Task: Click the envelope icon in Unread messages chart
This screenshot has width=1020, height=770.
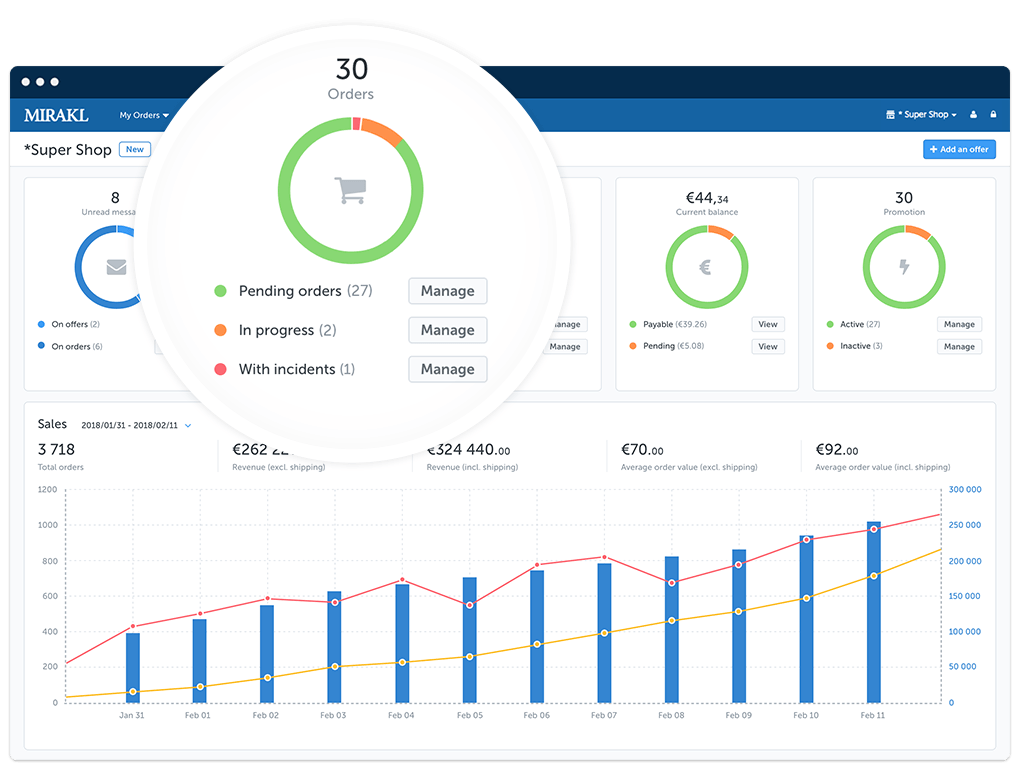Action: click(x=117, y=267)
